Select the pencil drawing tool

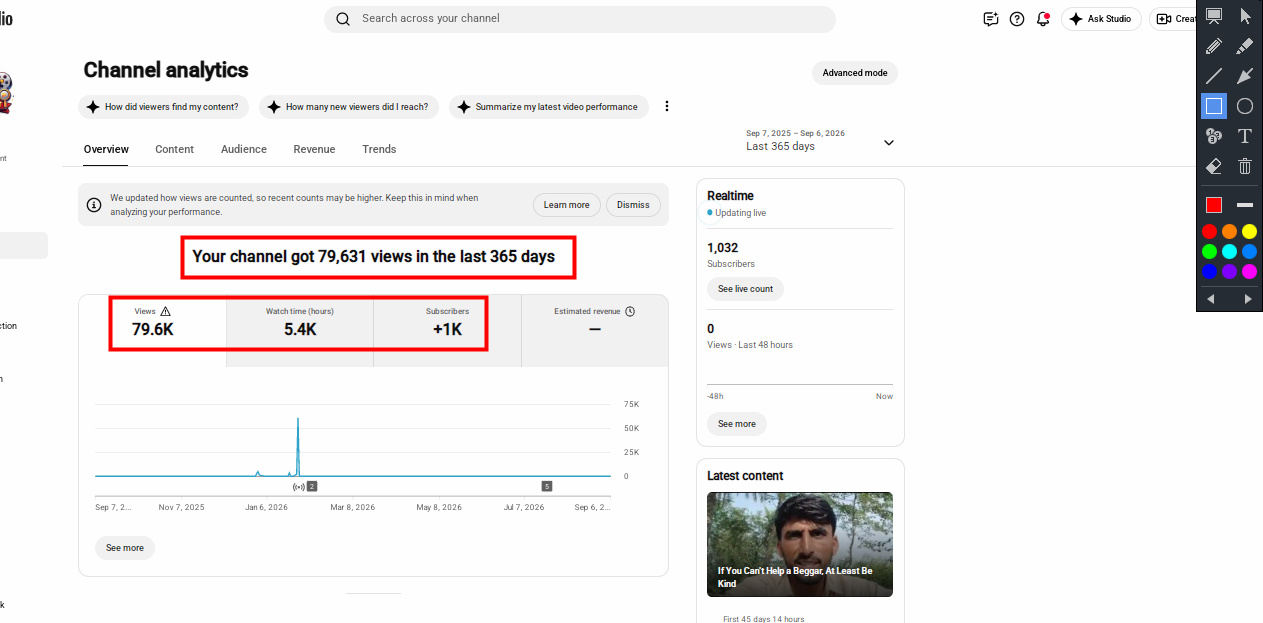pos(1214,46)
